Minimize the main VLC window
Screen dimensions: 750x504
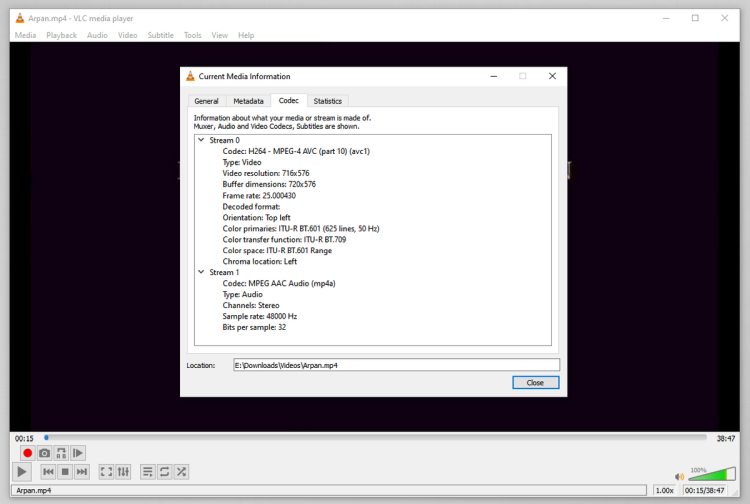coord(666,18)
